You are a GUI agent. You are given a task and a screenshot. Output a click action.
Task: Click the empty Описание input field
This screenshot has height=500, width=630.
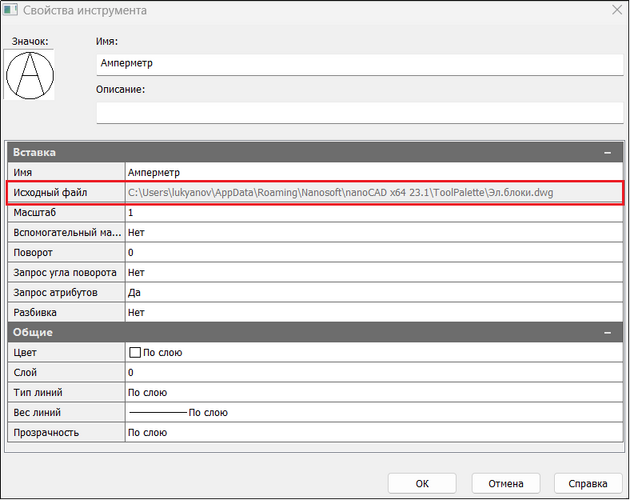(360, 113)
